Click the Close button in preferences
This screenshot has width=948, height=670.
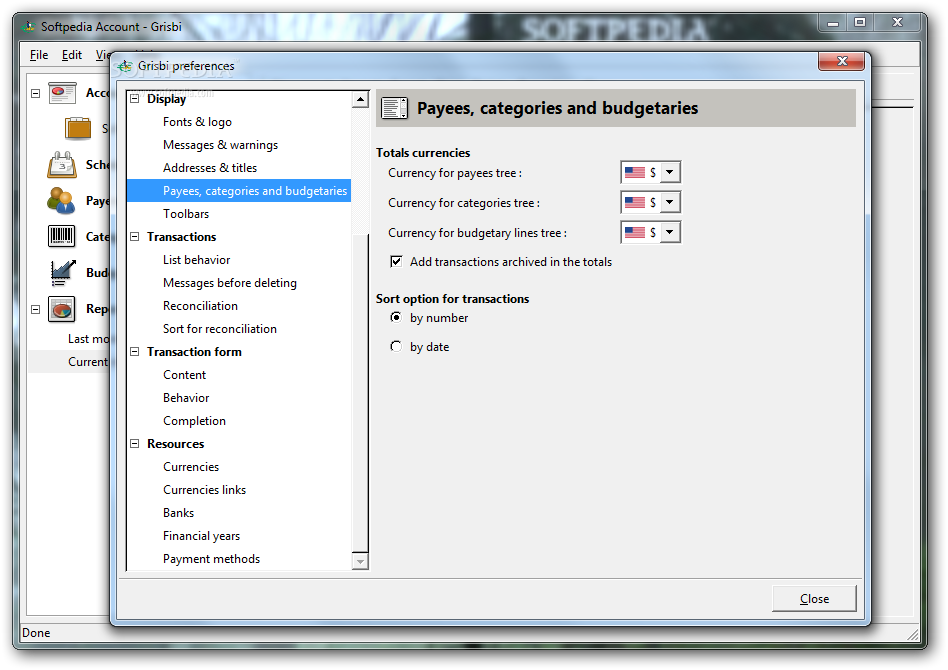(x=814, y=599)
